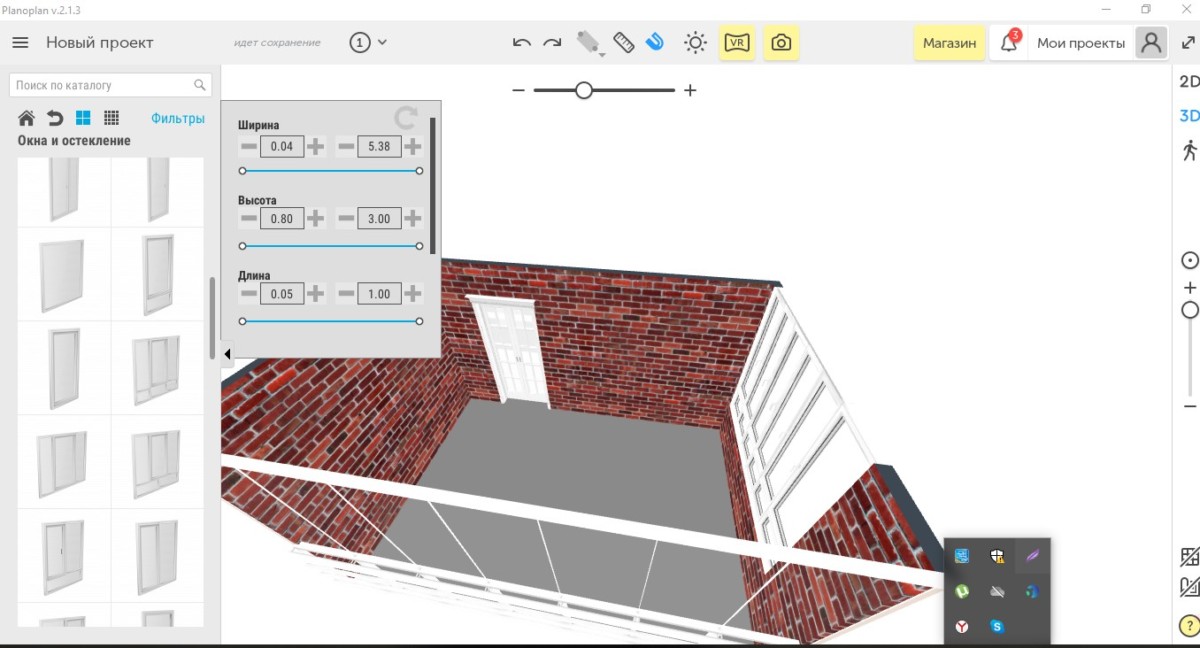The width and height of the screenshot is (1200, 648).
Task: Redo the last action
Action: coord(552,43)
